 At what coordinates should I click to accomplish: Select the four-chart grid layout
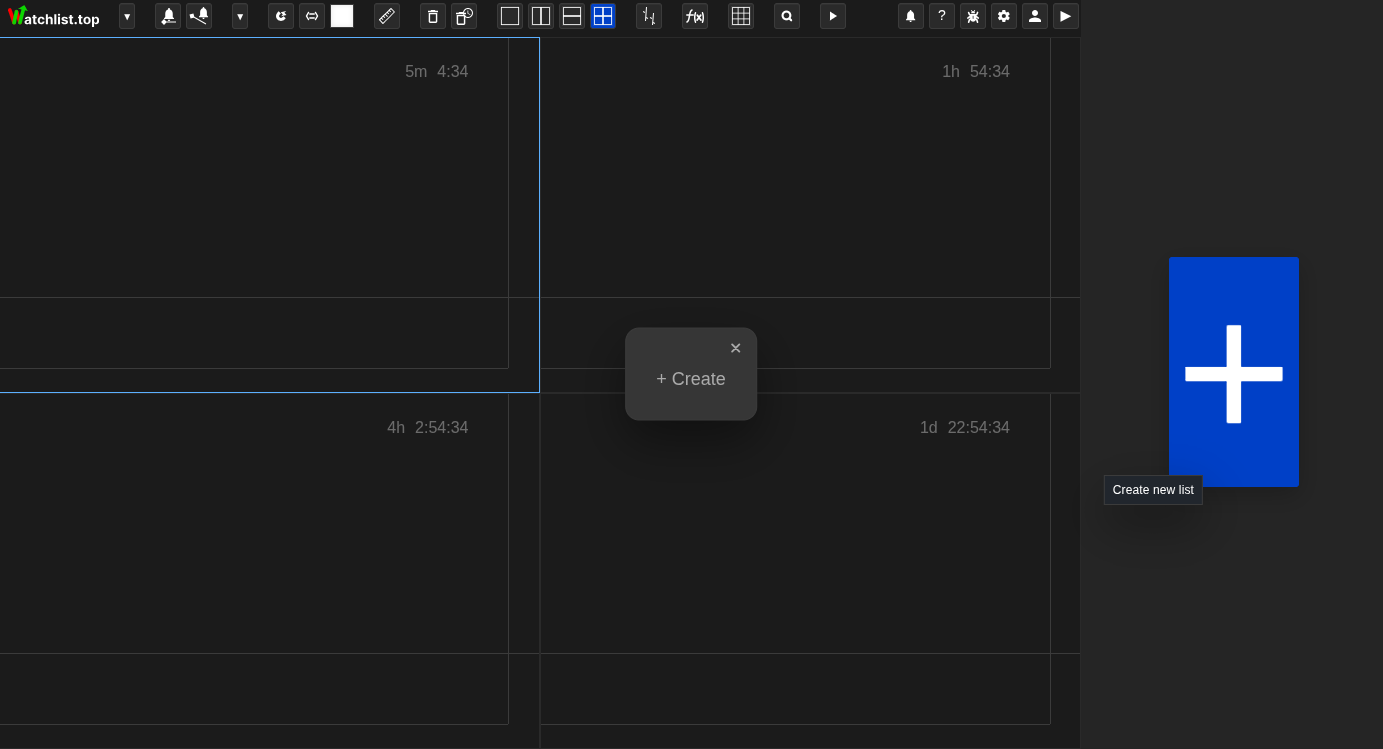(x=603, y=16)
